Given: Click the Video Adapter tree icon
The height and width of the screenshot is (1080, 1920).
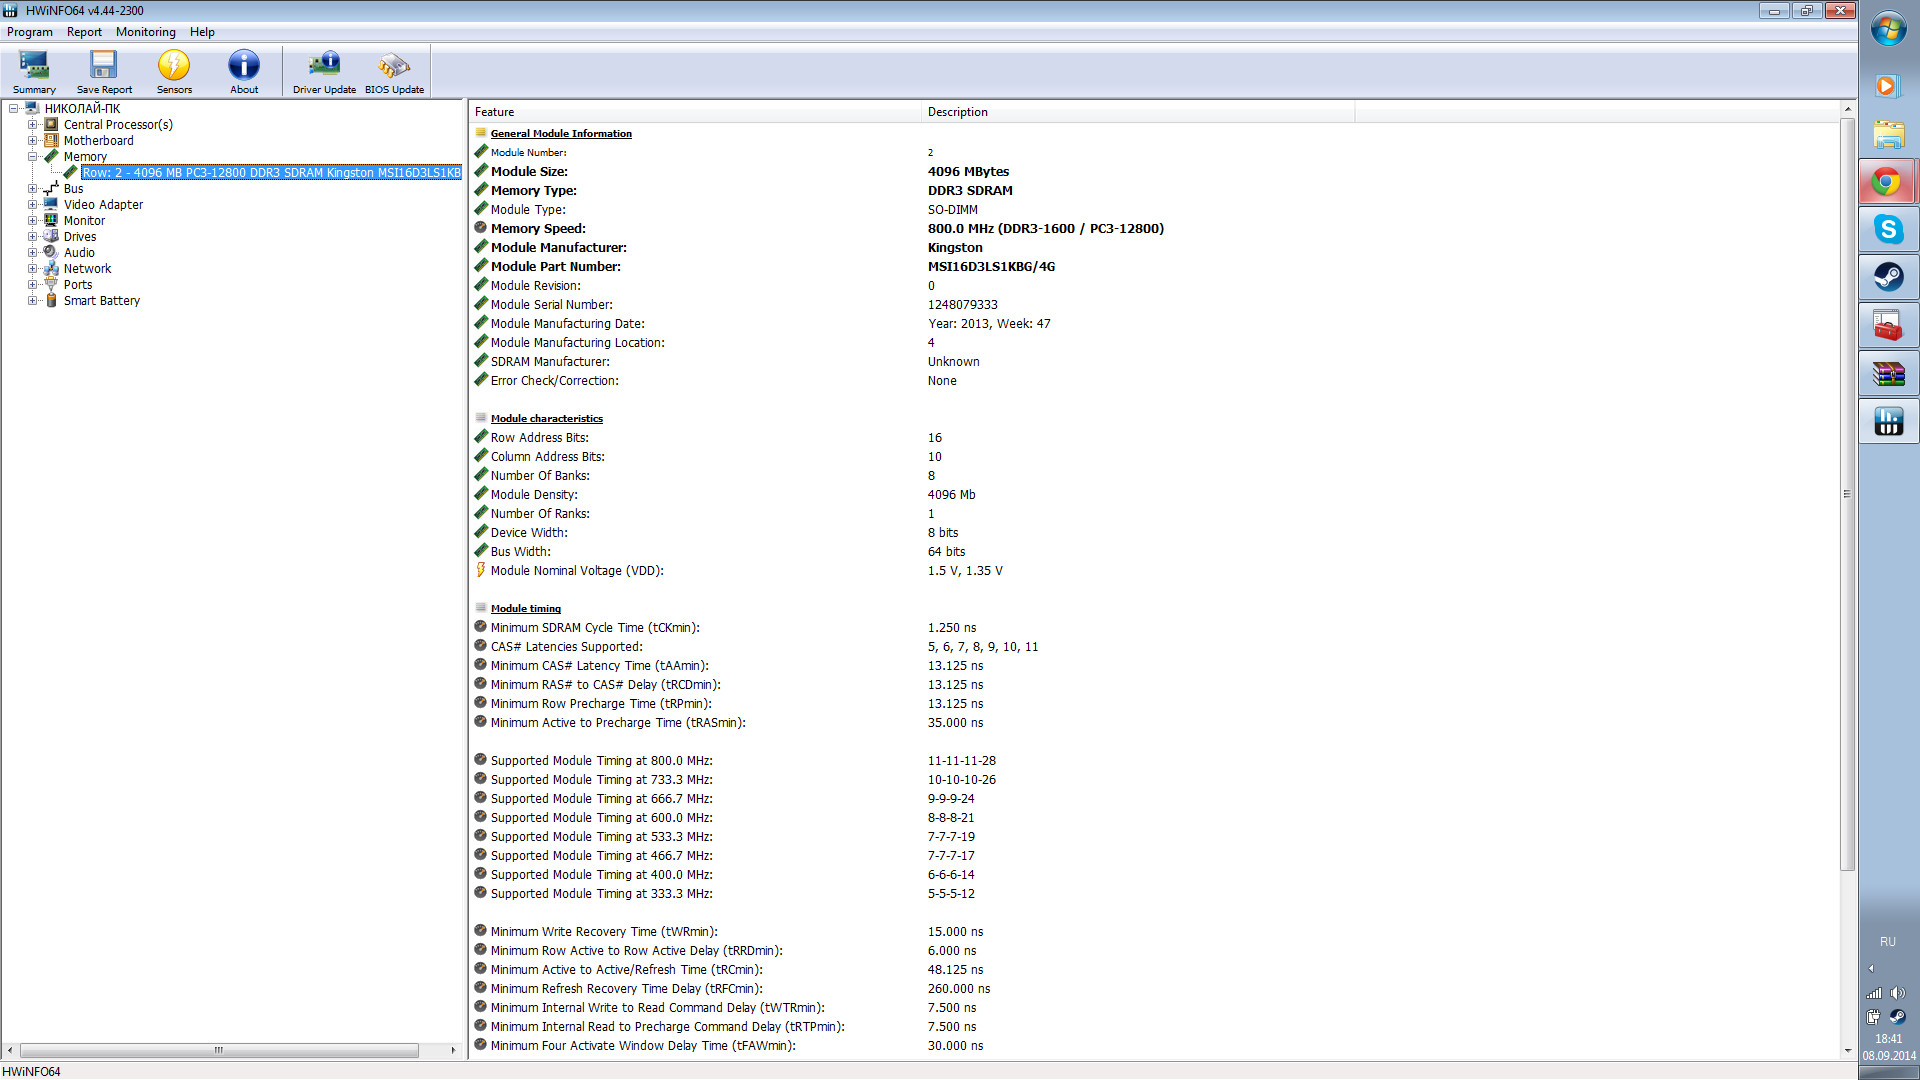Looking at the screenshot, I should [51, 205].
